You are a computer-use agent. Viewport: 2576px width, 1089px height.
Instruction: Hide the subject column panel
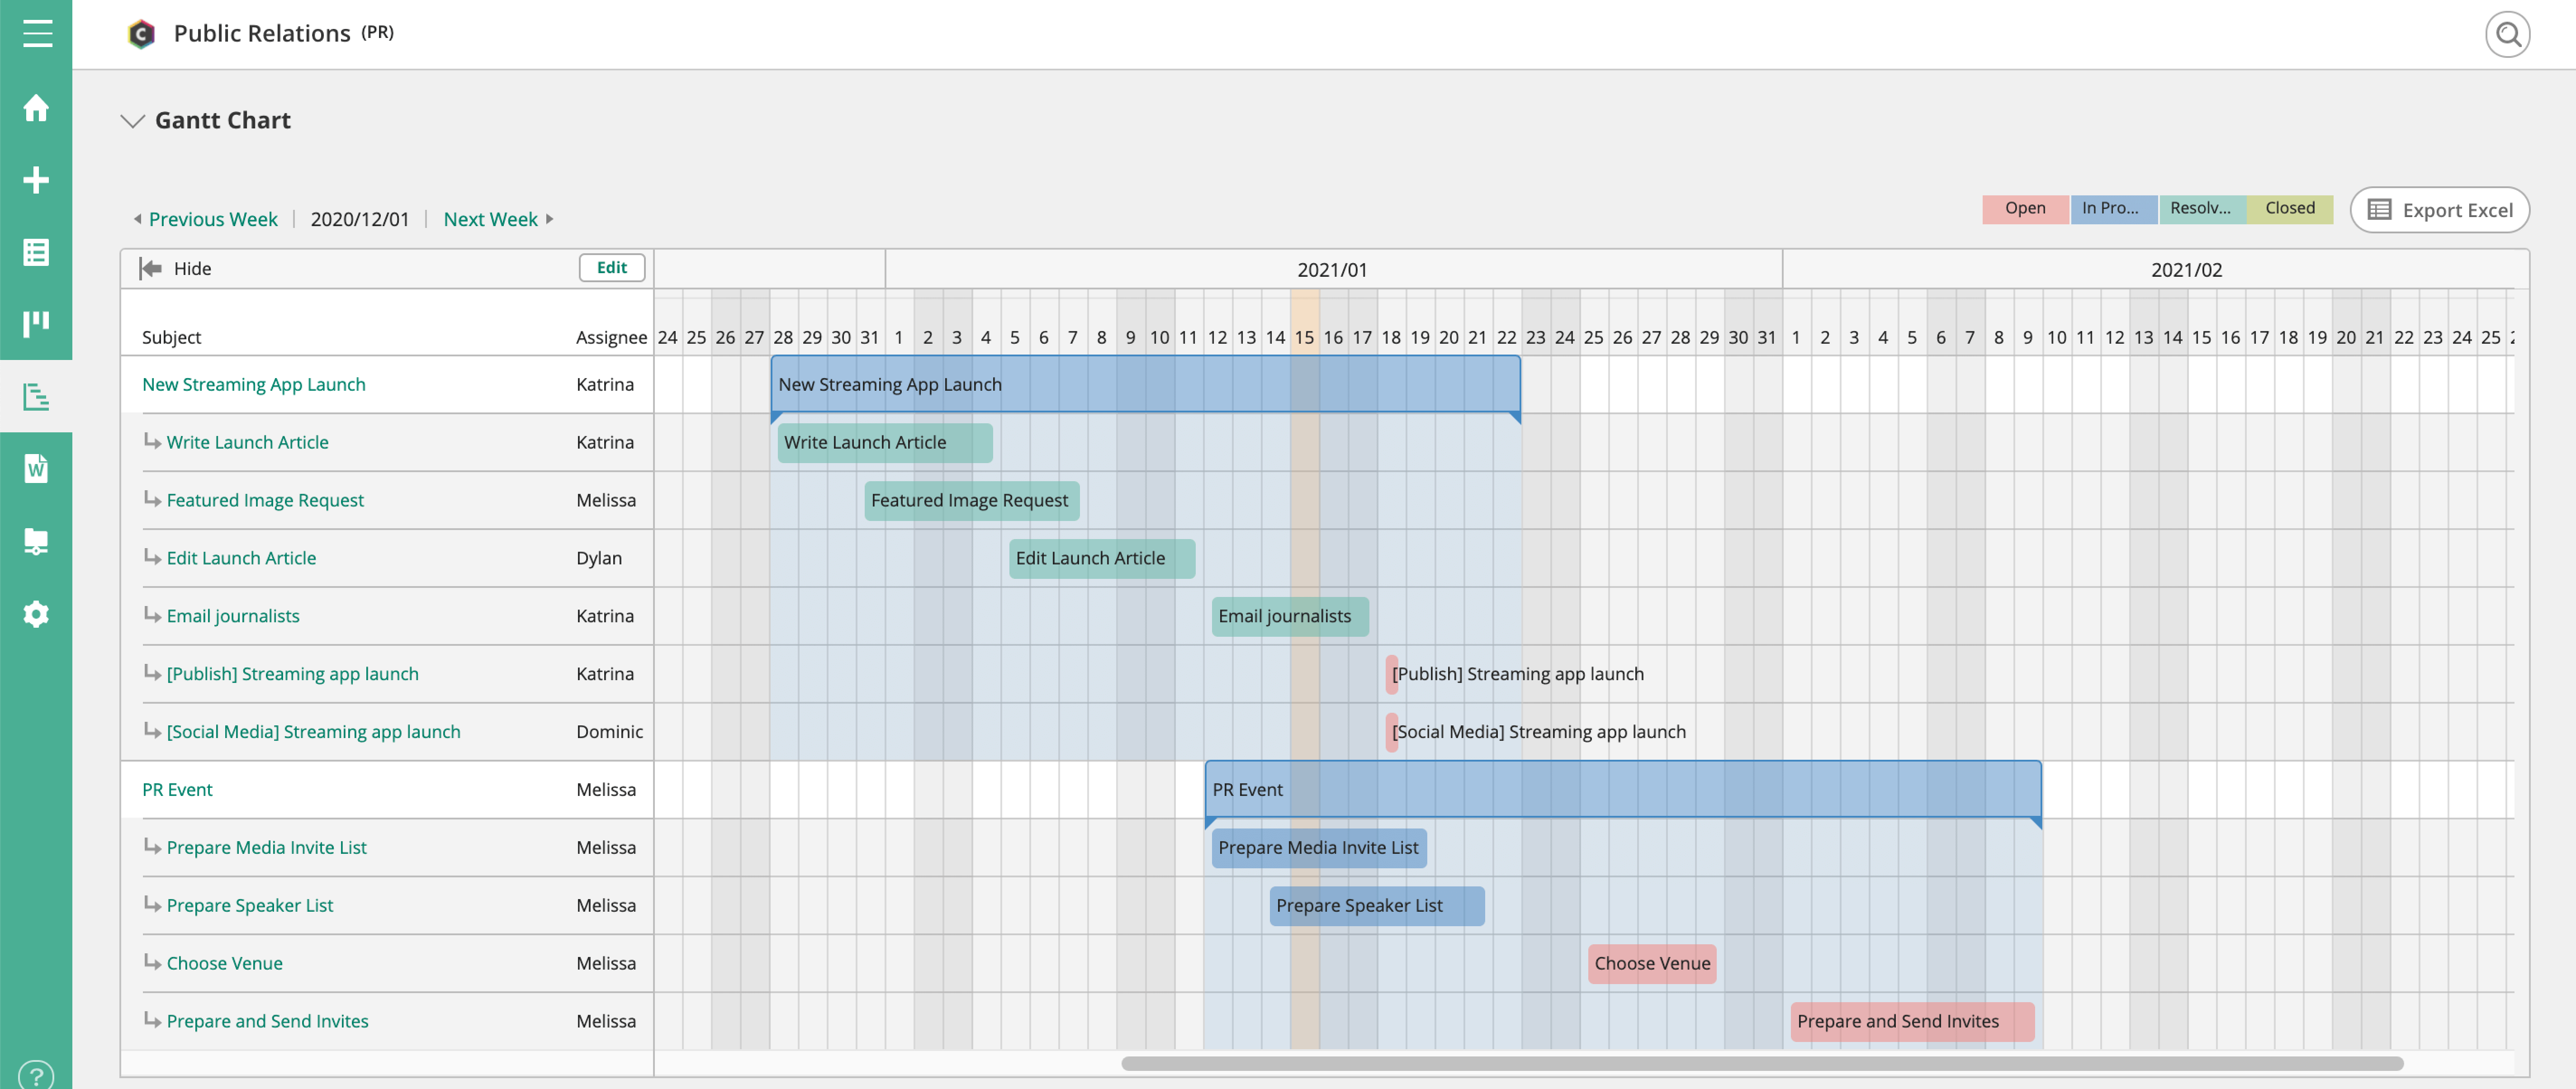[x=176, y=268]
